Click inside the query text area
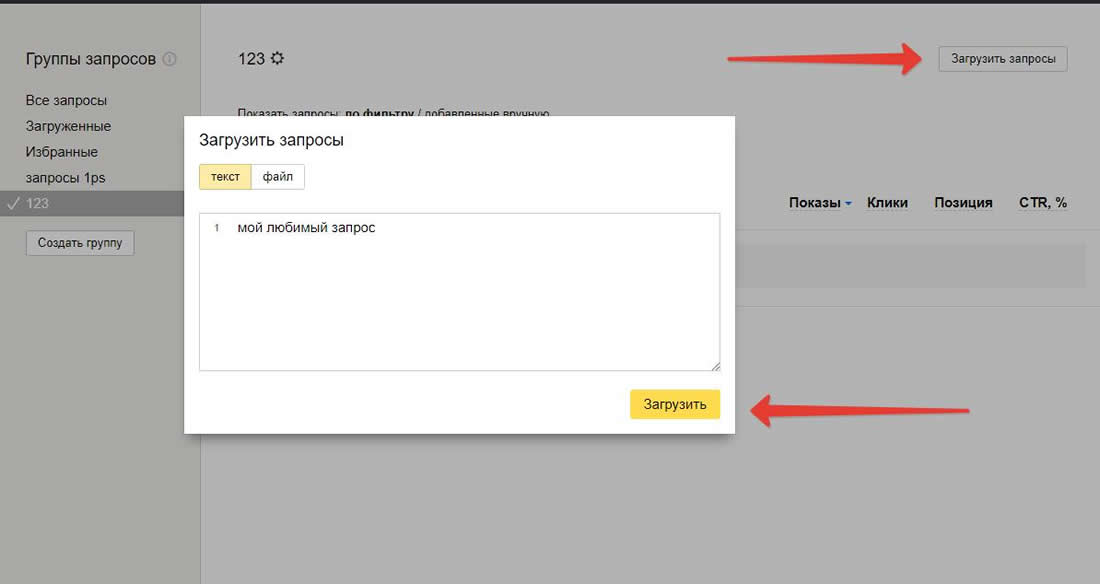This screenshot has height=584, width=1100. [459, 300]
